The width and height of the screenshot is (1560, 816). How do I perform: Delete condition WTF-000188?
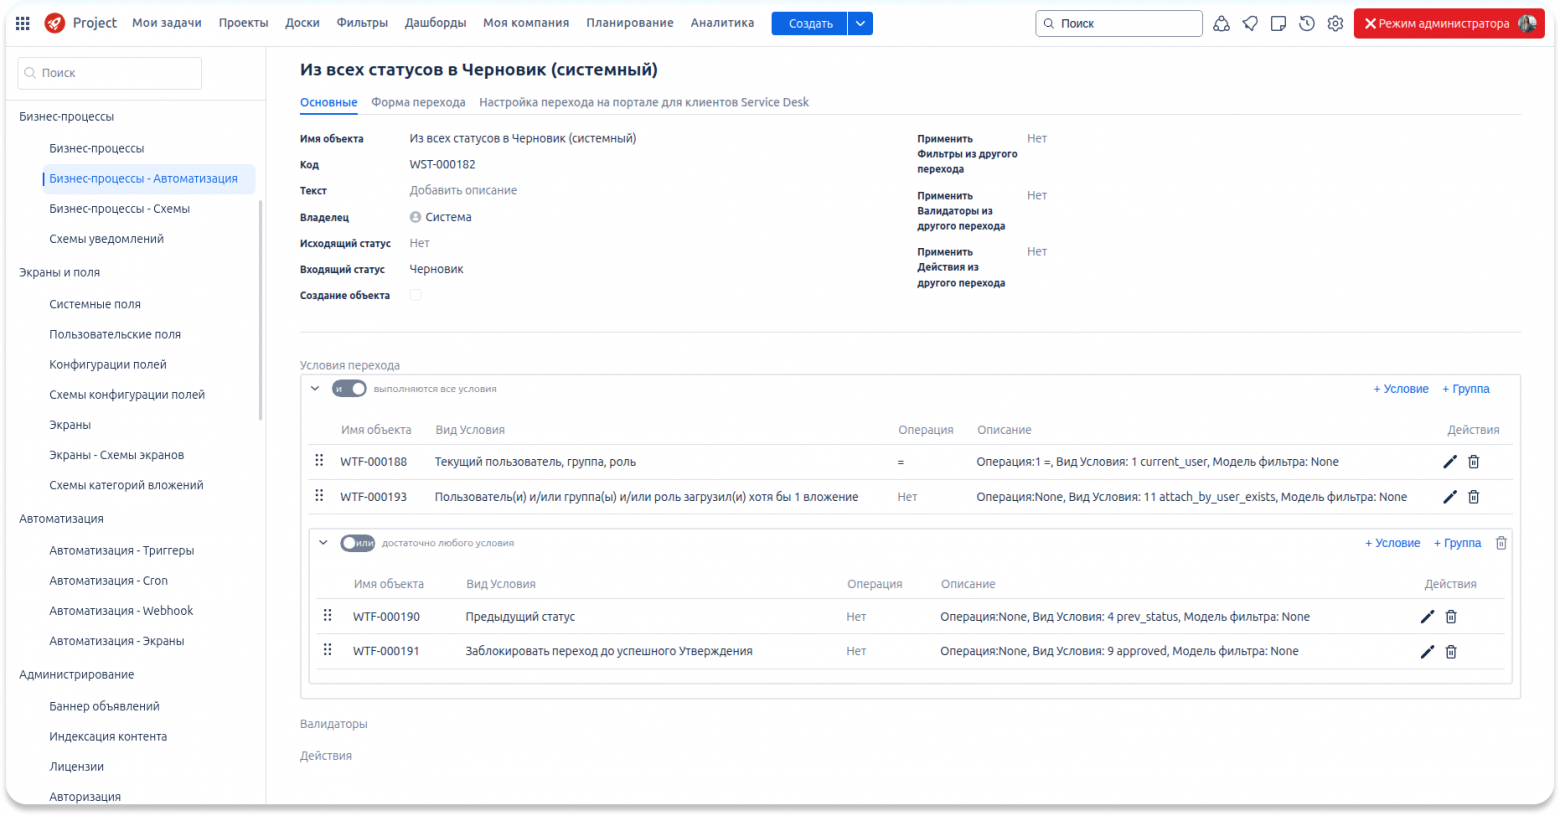point(1473,462)
